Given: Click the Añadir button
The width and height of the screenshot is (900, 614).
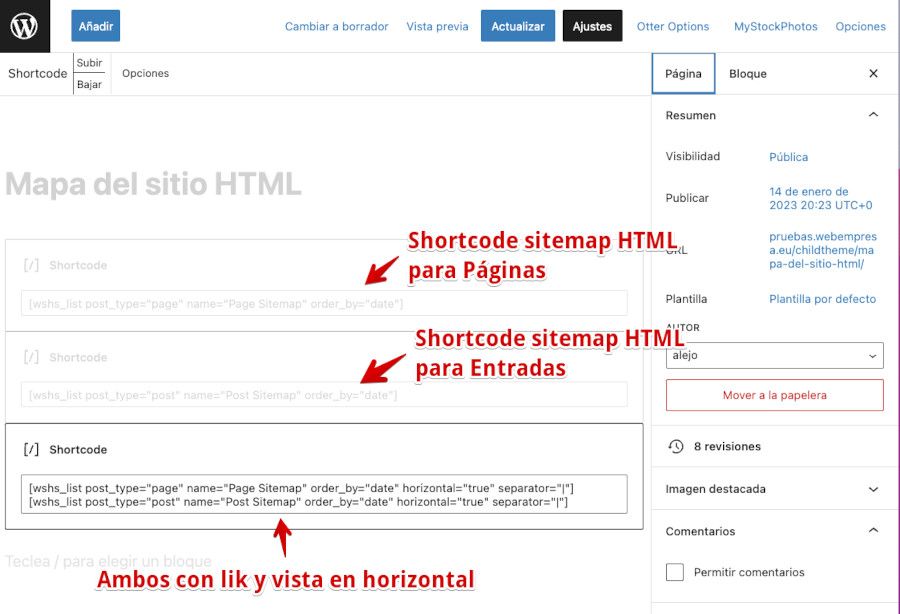Looking at the screenshot, I should pyautogui.click(x=96, y=26).
